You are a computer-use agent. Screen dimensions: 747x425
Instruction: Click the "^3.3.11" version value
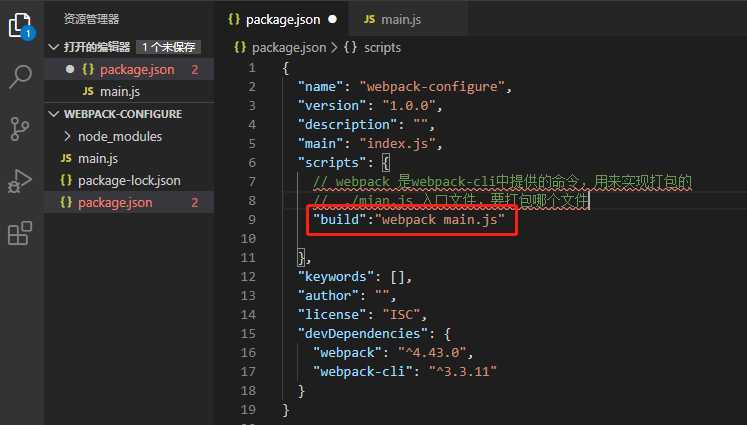(462, 371)
